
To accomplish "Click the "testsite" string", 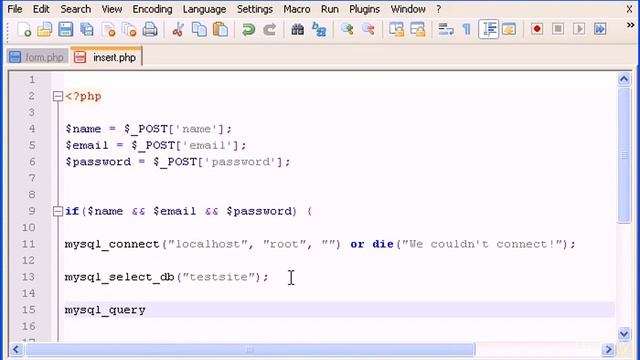I will (x=219, y=277).
